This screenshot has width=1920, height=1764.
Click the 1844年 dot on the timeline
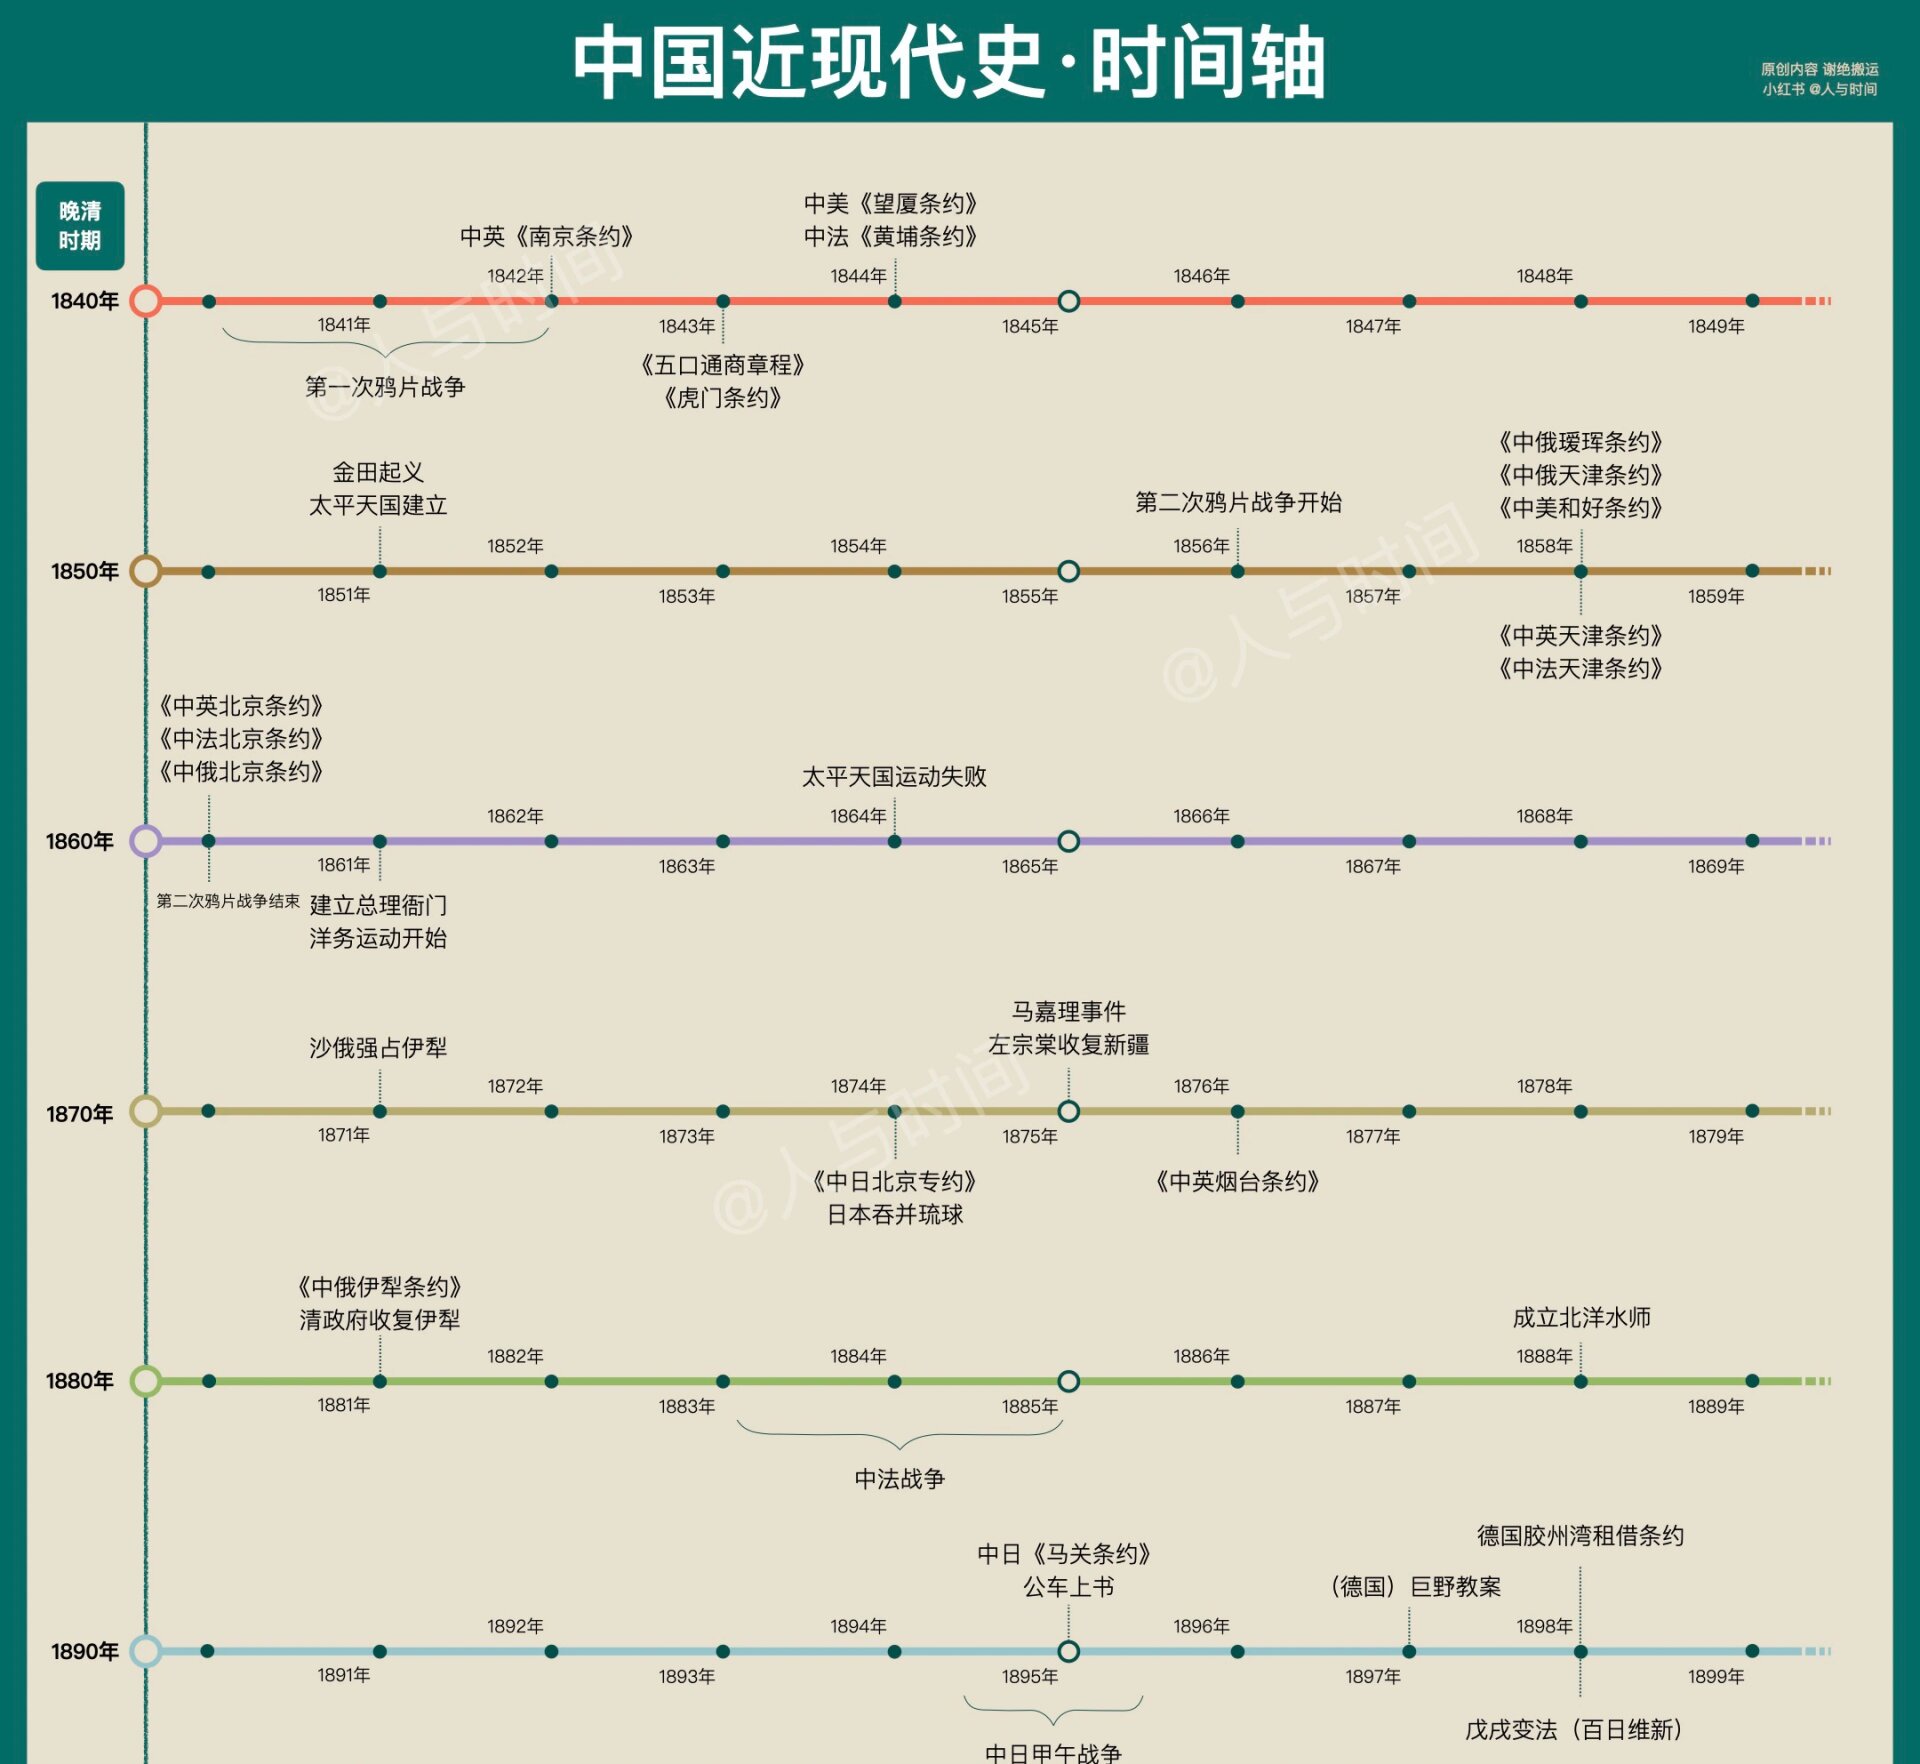pos(894,301)
